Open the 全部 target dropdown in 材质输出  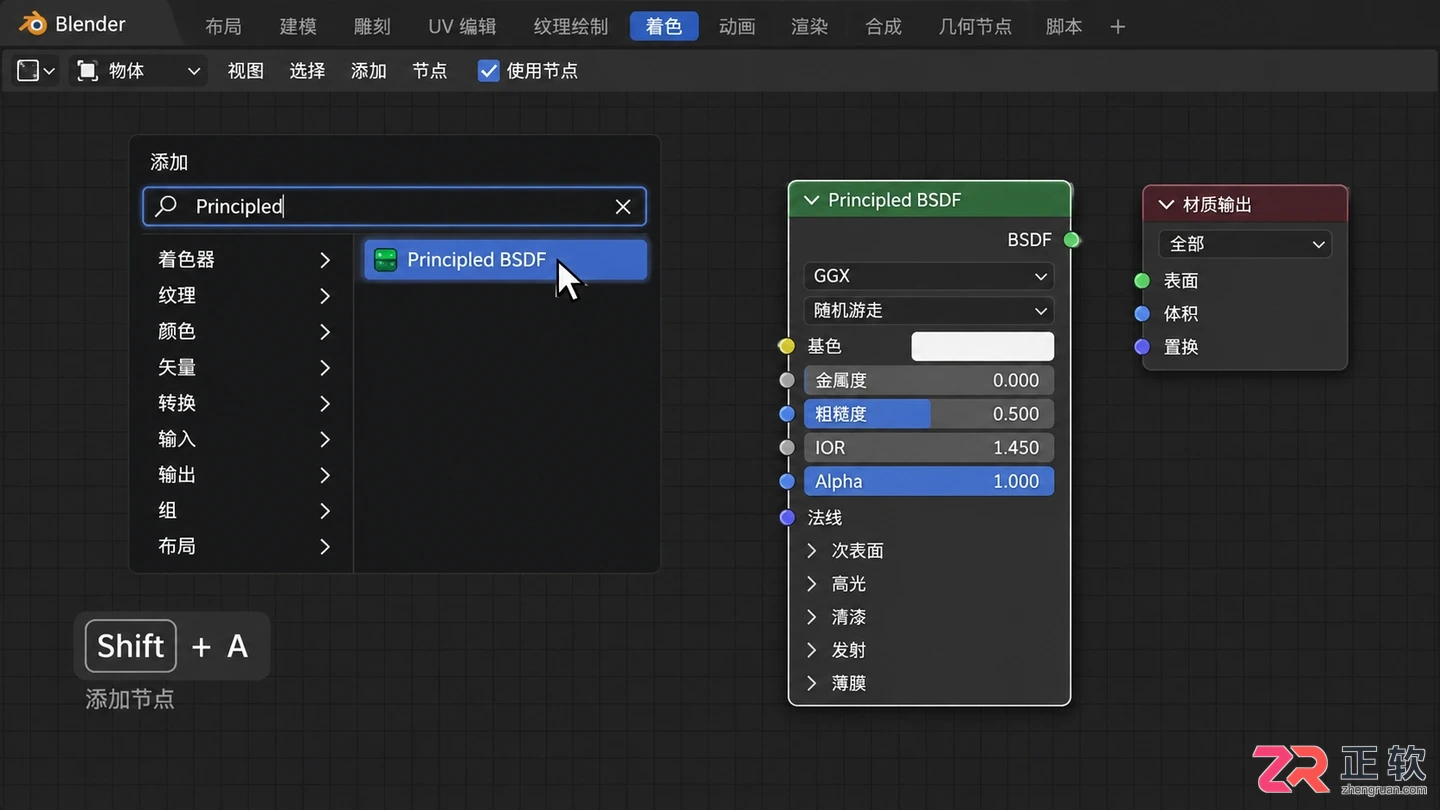1245,244
